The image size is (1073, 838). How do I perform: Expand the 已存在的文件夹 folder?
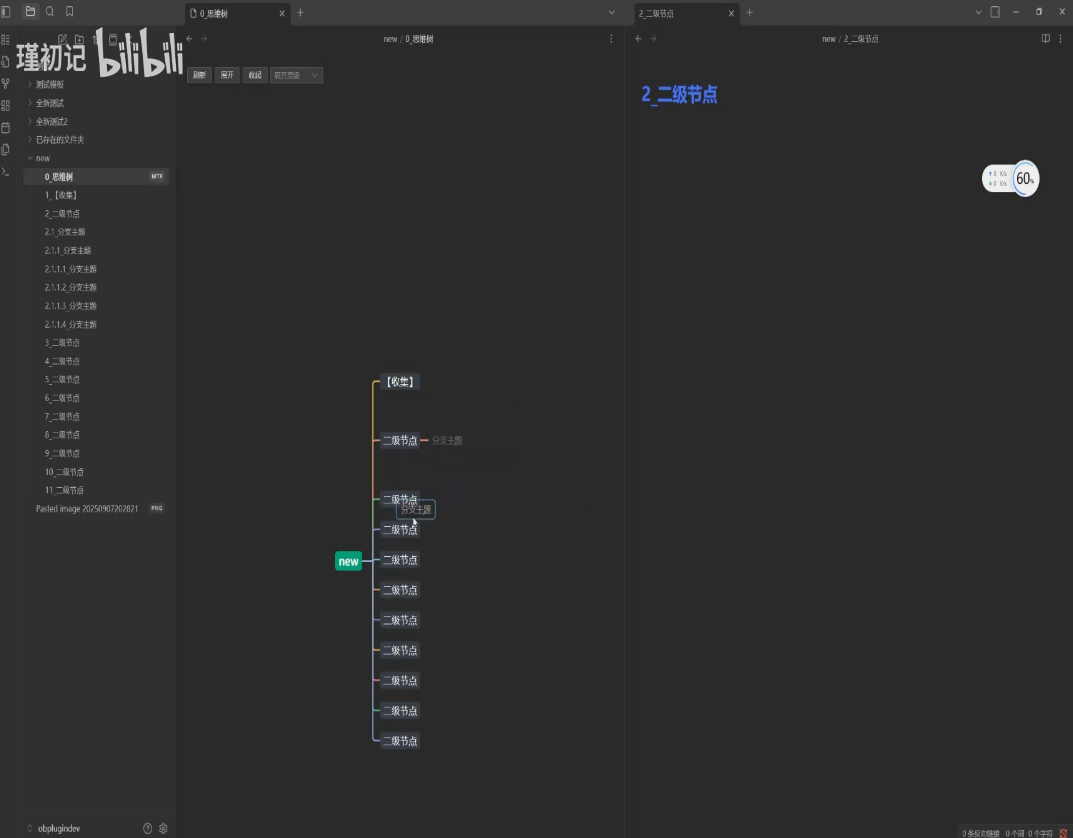(30, 140)
